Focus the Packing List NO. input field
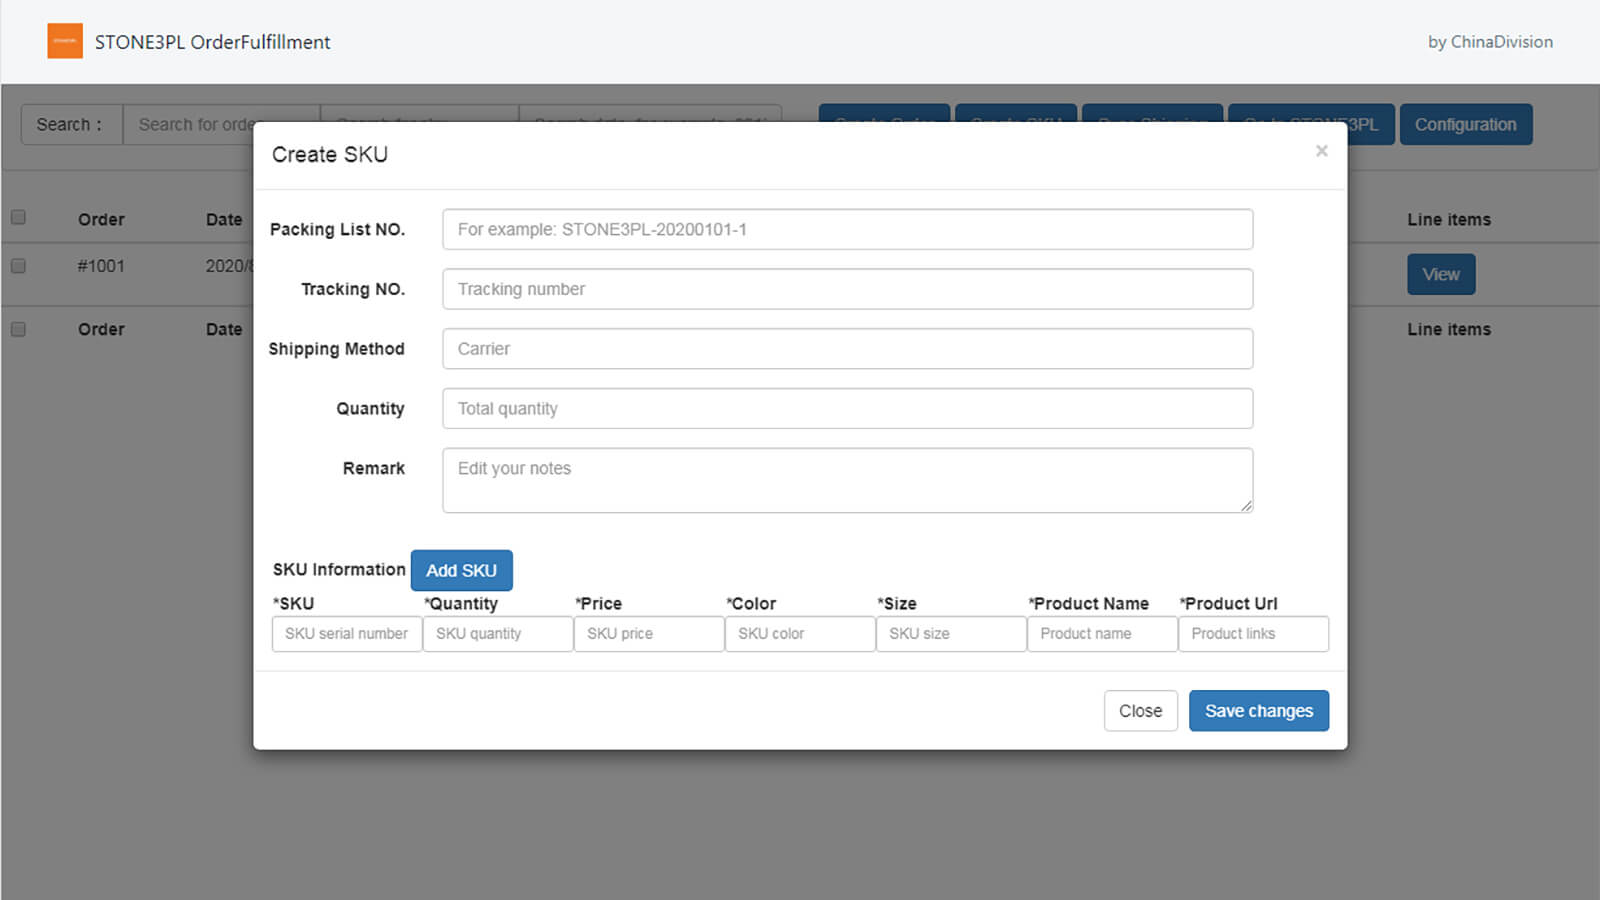 (x=848, y=229)
